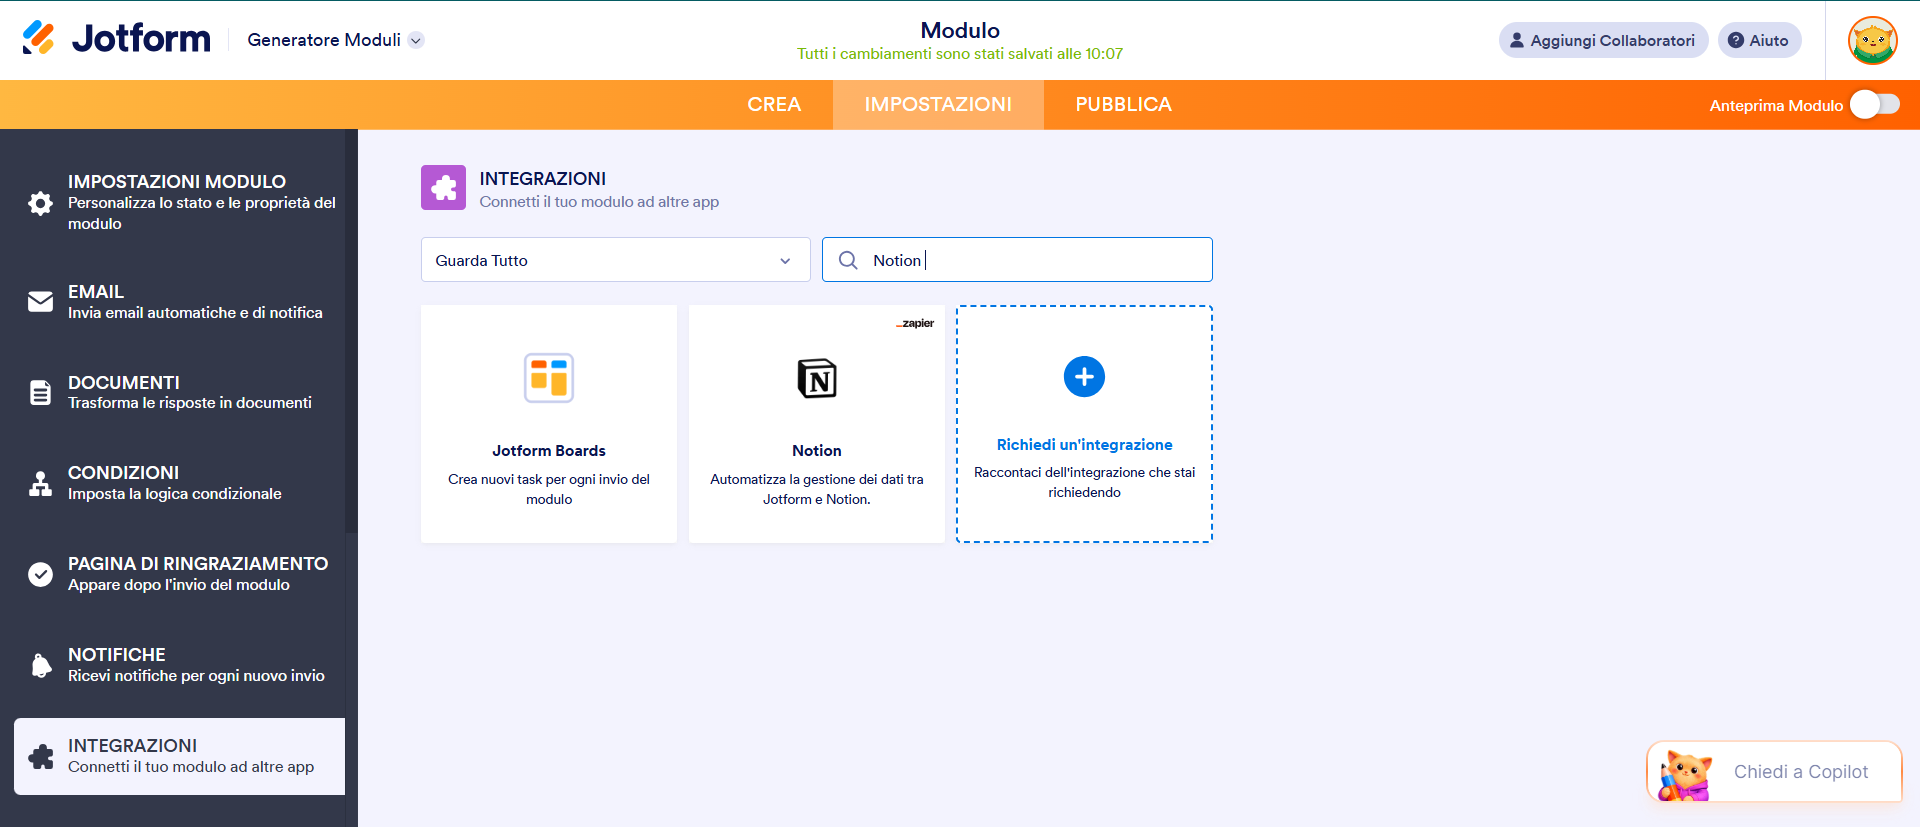Click the envelope Email icon
This screenshot has width=1920, height=827.
(40, 301)
